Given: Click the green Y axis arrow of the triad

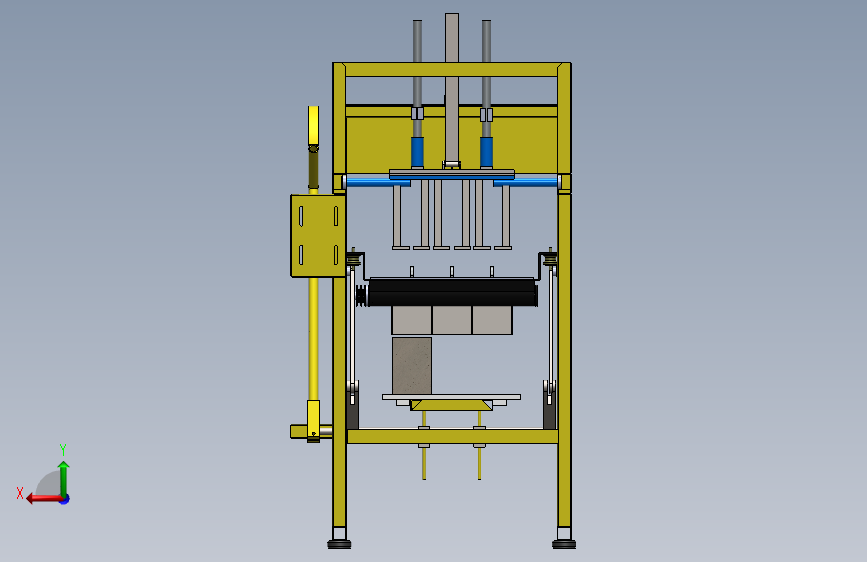Looking at the screenshot, I should pos(64,479).
